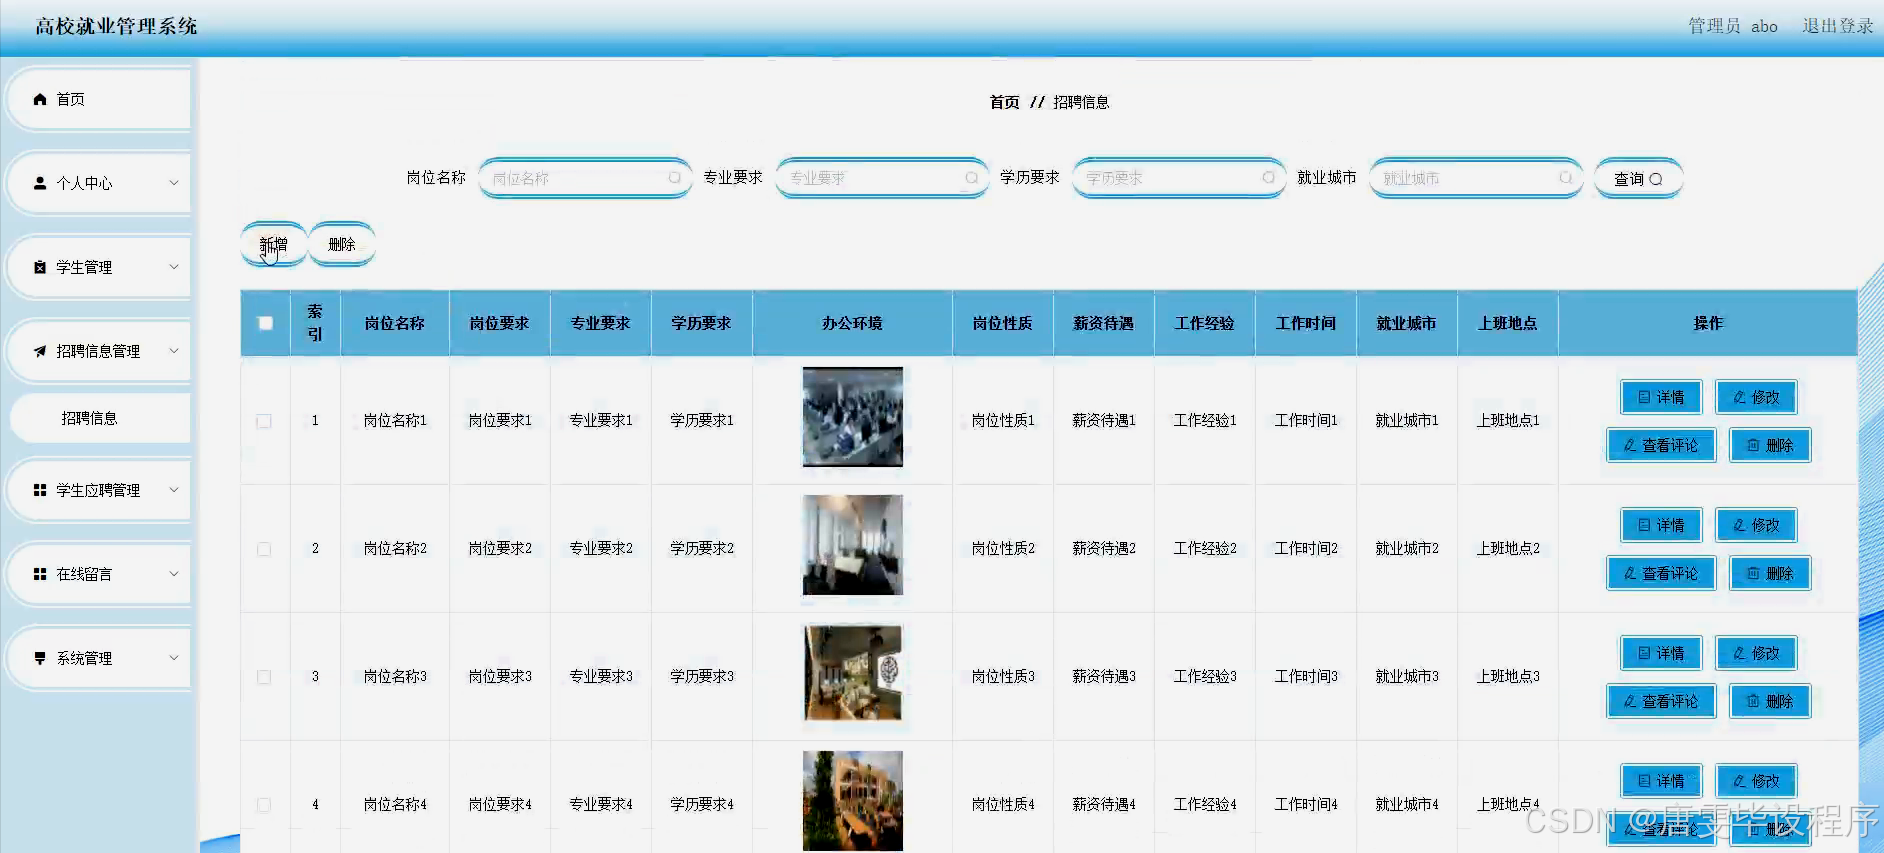
Task: Click 修改 for row 岗位名称3
Action: 1756,653
